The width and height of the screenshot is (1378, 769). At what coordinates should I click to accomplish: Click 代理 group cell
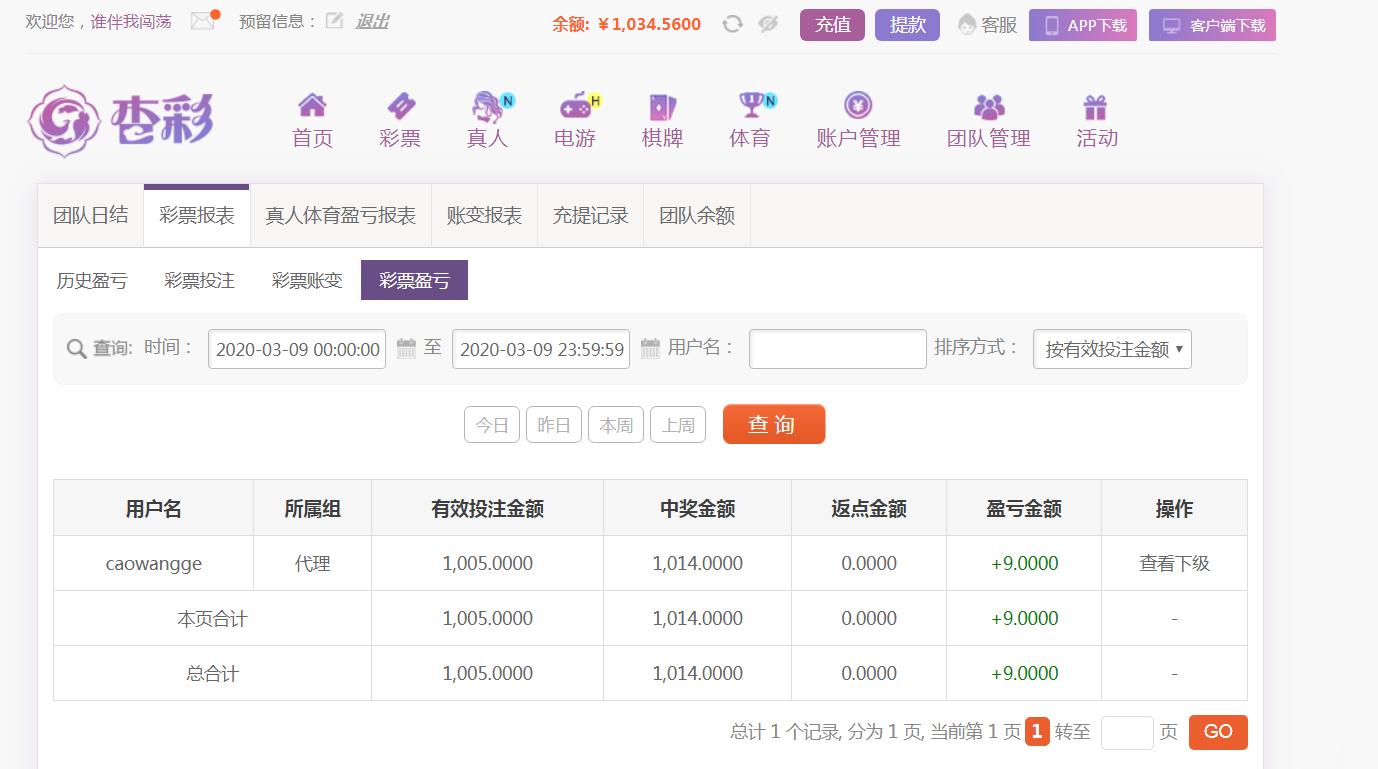(312, 563)
